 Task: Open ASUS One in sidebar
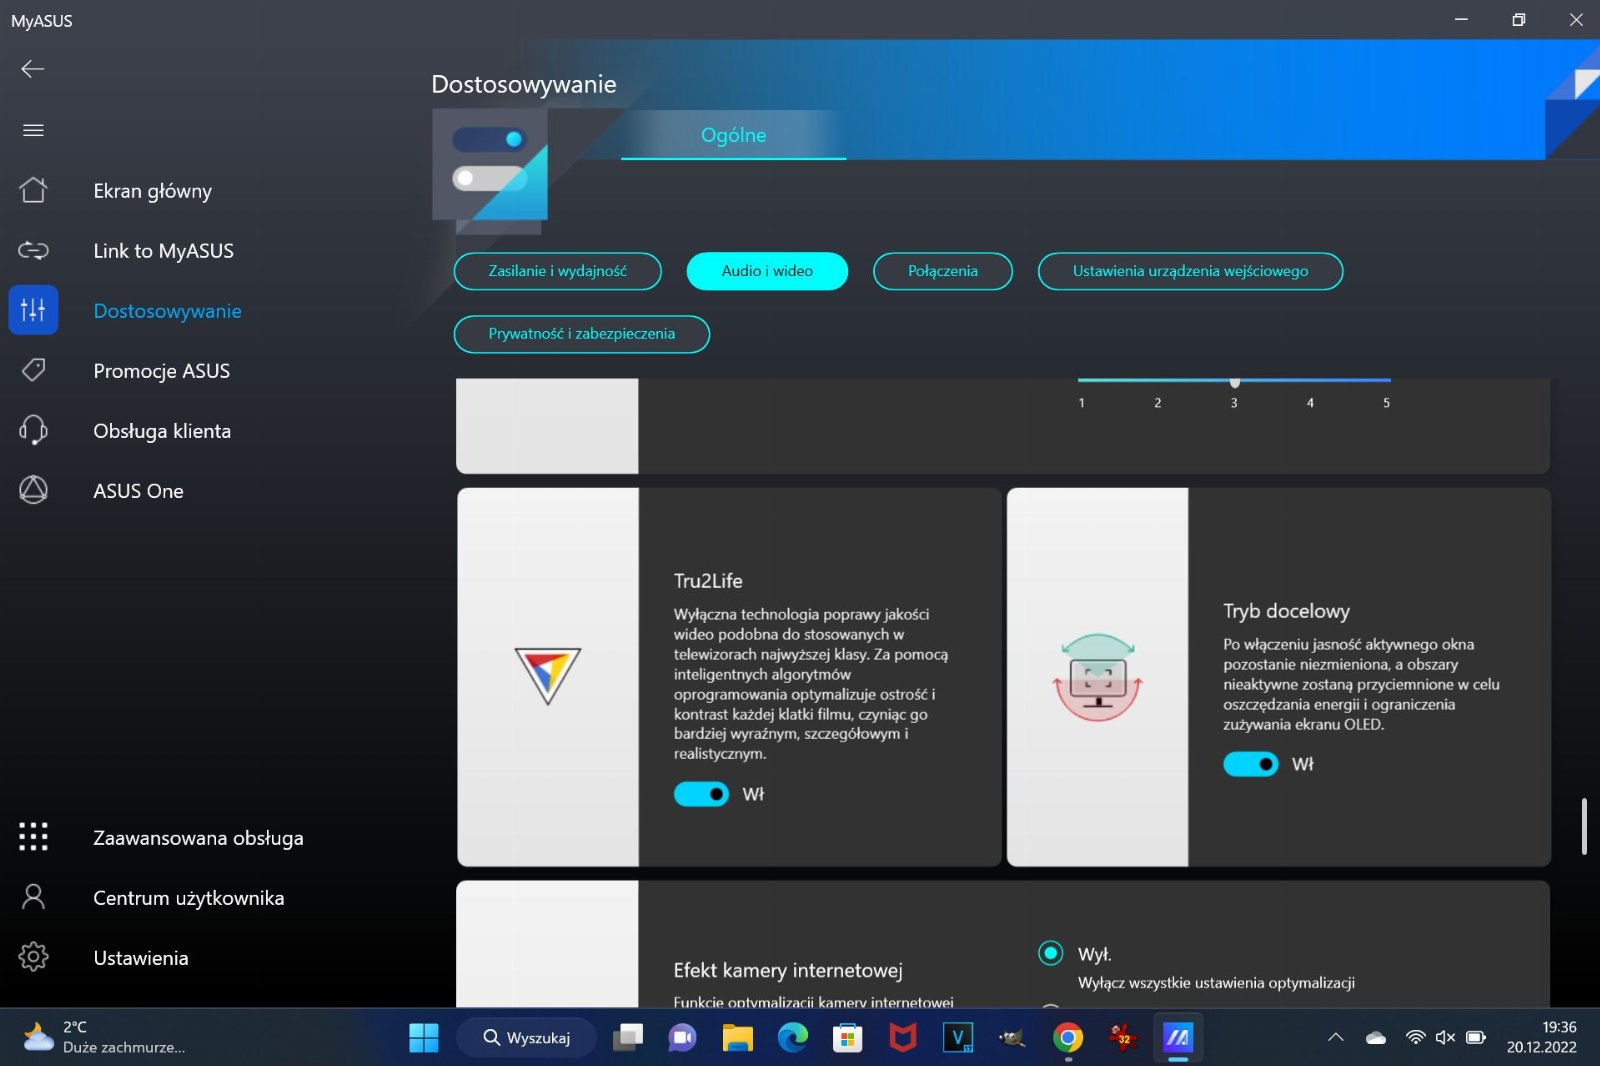(x=138, y=491)
